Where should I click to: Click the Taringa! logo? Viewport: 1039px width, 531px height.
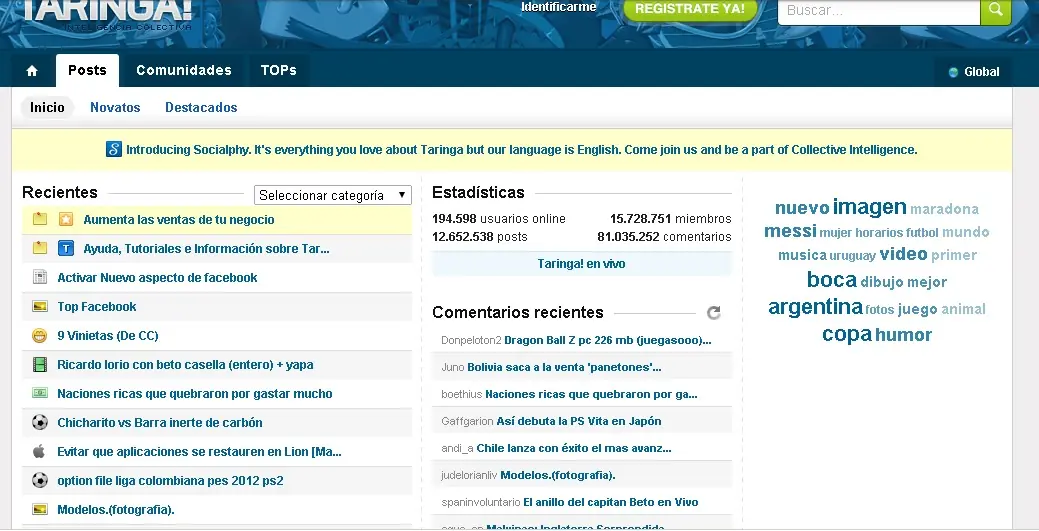coord(107,13)
